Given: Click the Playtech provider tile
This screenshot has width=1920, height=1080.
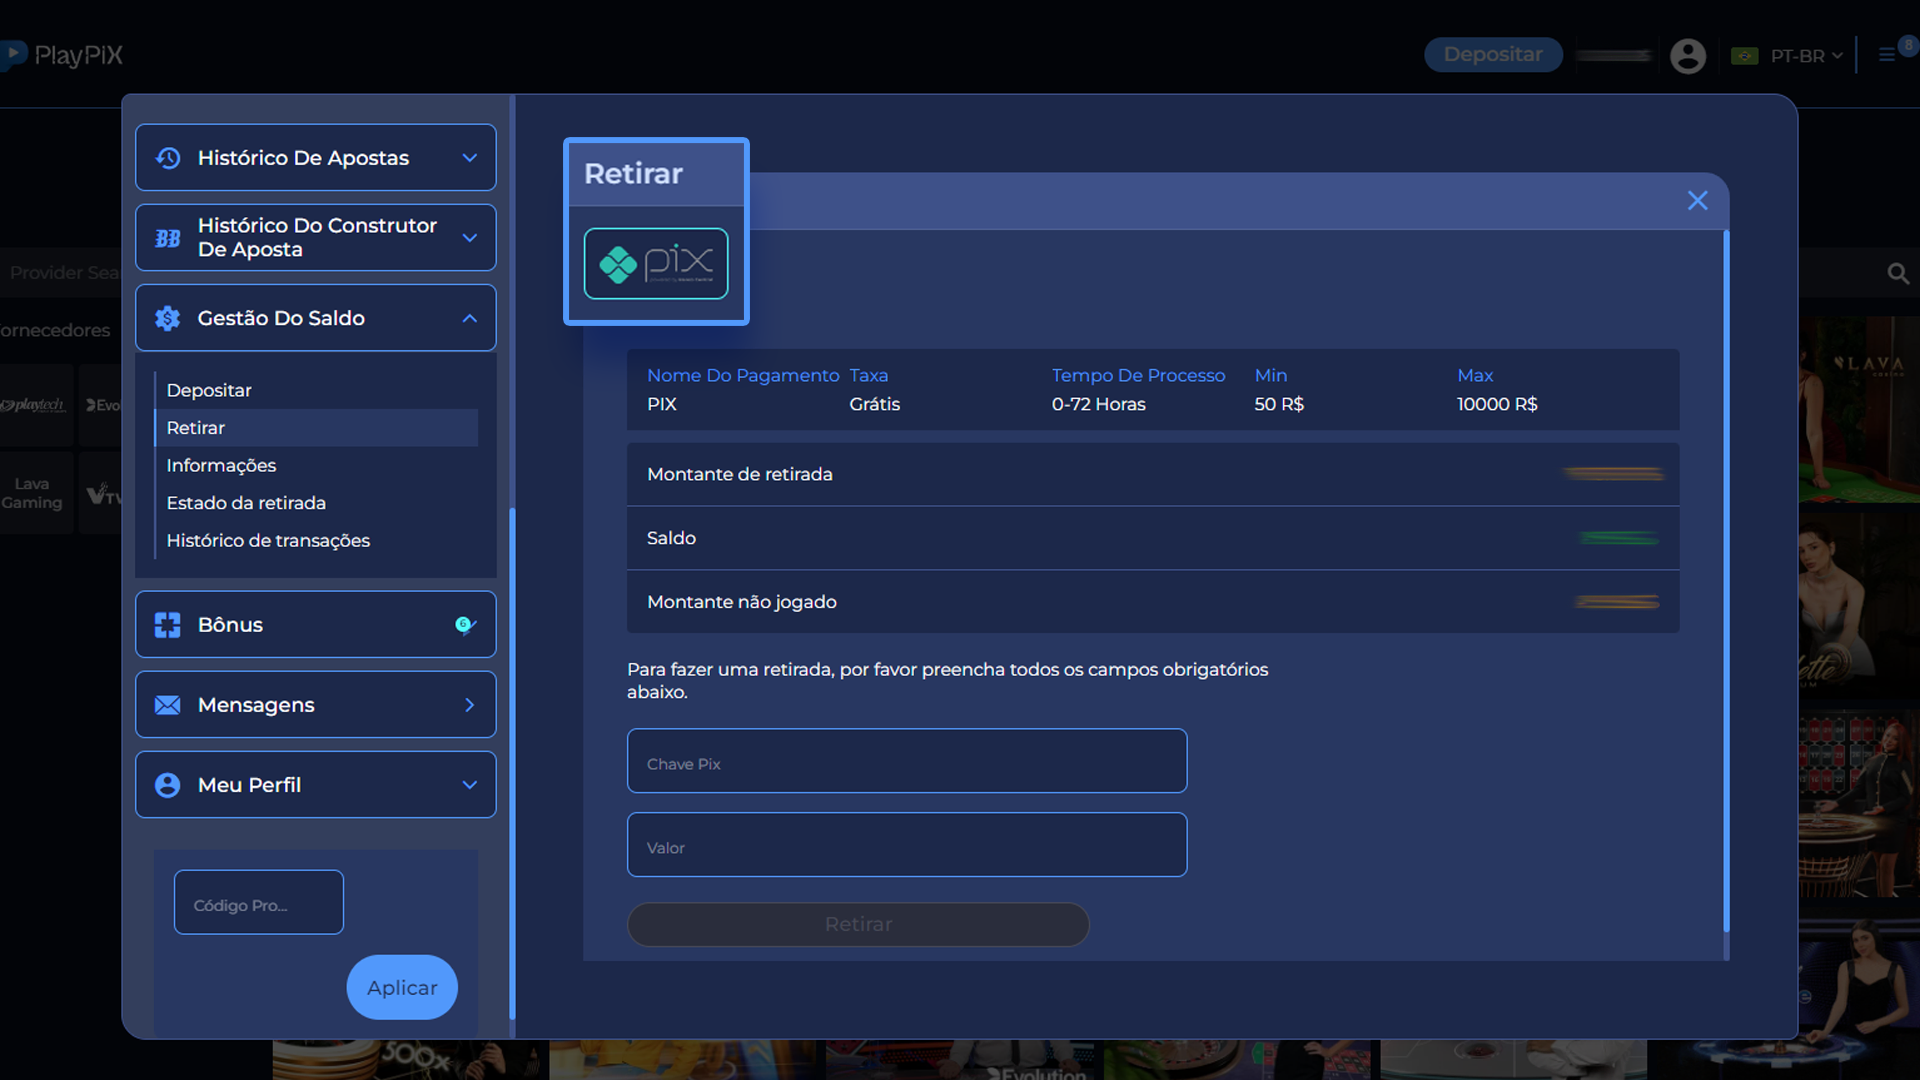Looking at the screenshot, I should click(x=34, y=405).
